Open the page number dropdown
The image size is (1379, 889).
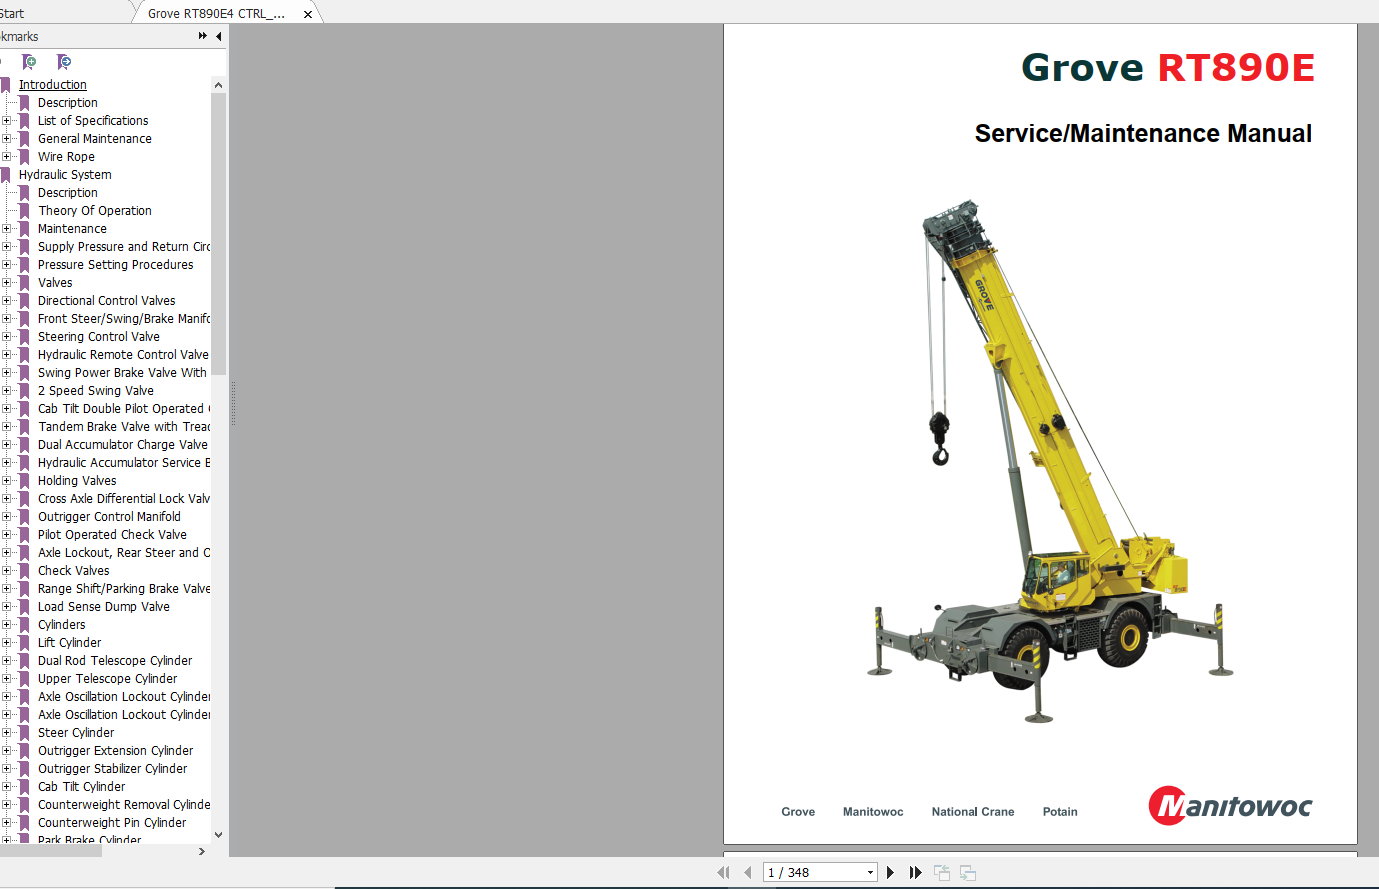click(870, 873)
